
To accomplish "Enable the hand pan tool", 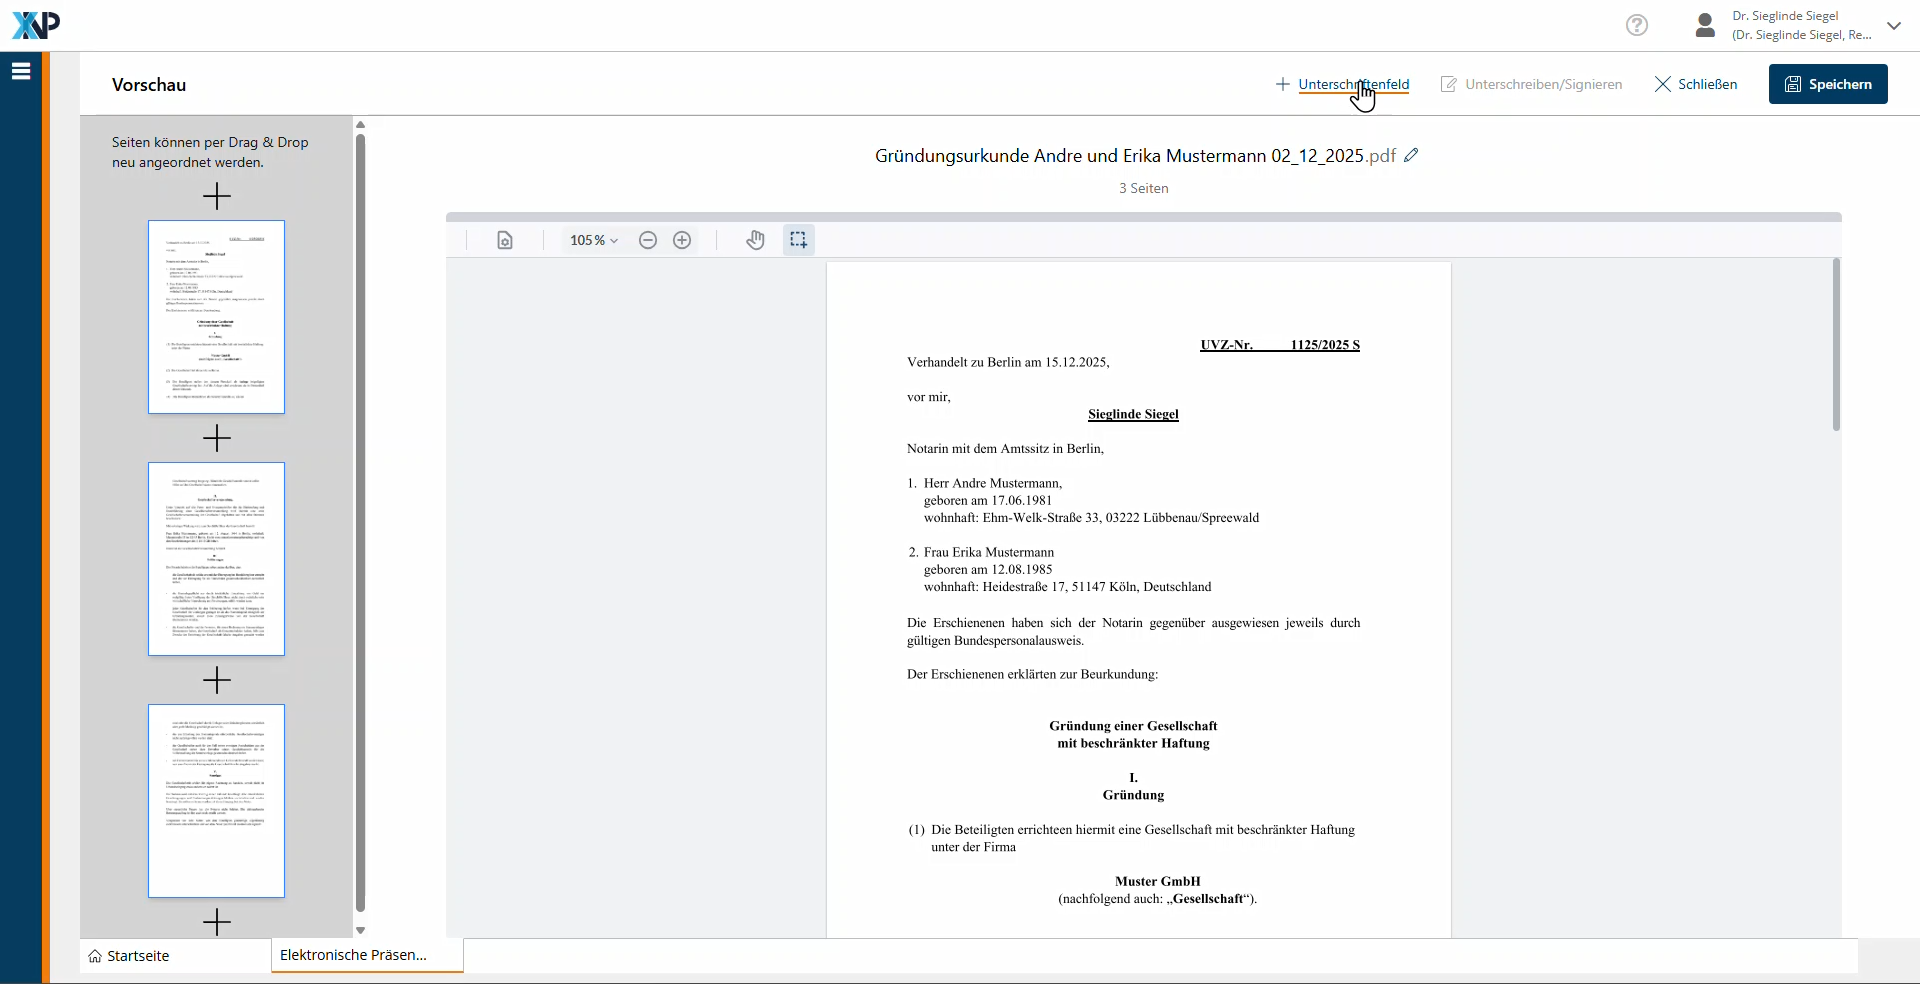I will click(x=755, y=240).
